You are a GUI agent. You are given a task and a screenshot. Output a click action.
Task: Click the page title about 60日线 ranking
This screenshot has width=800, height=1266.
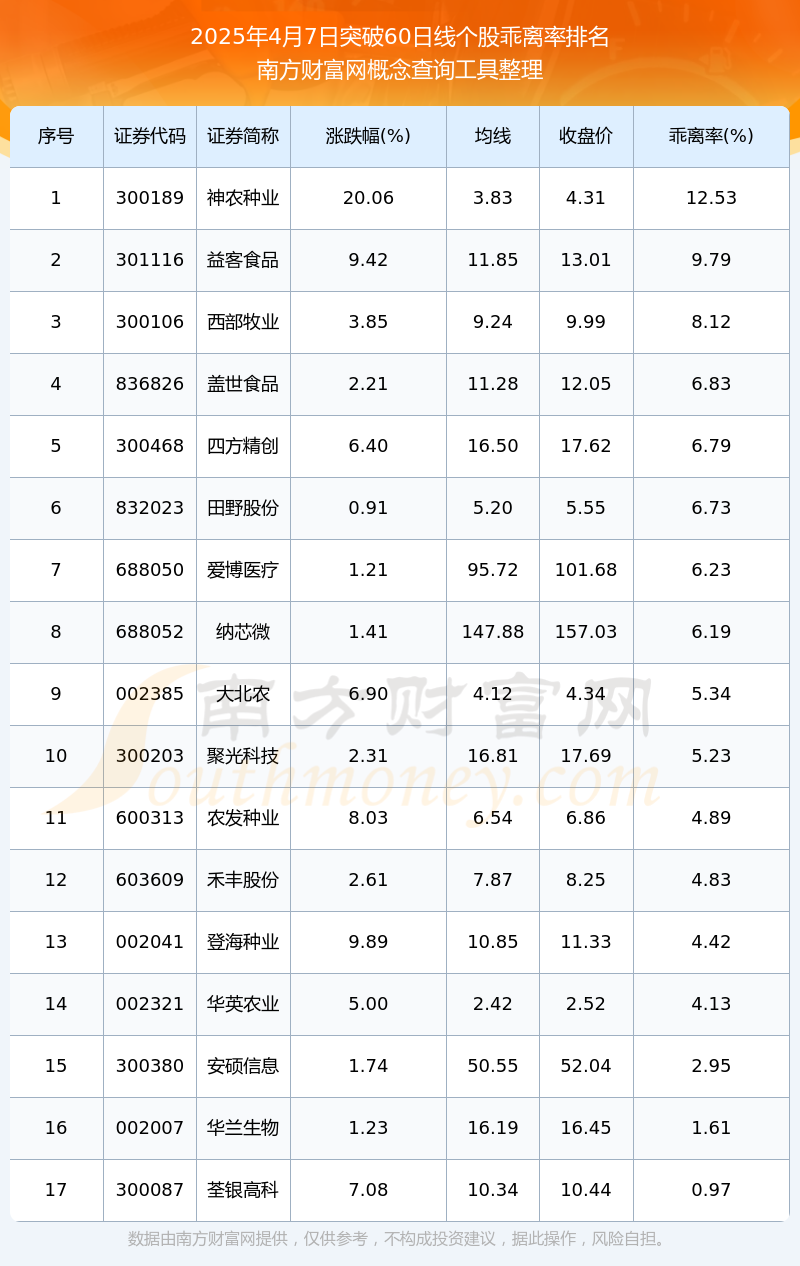tap(400, 38)
